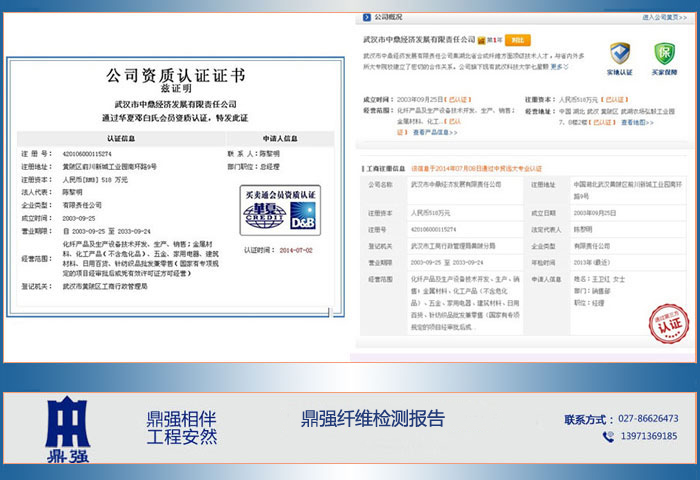This screenshot has height=480, width=700.
Task: Select the 工商注册信息 section header
Action: coord(386,170)
